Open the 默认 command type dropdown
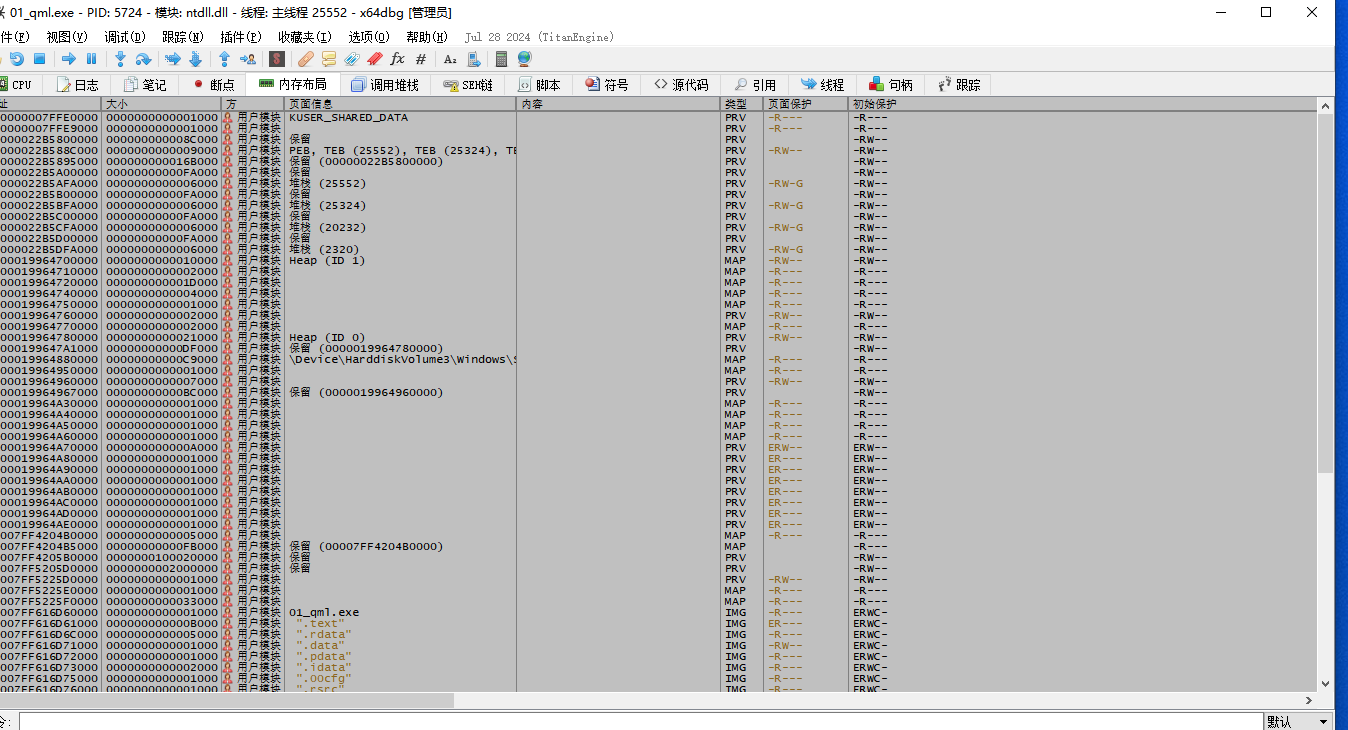 click(x=1298, y=721)
